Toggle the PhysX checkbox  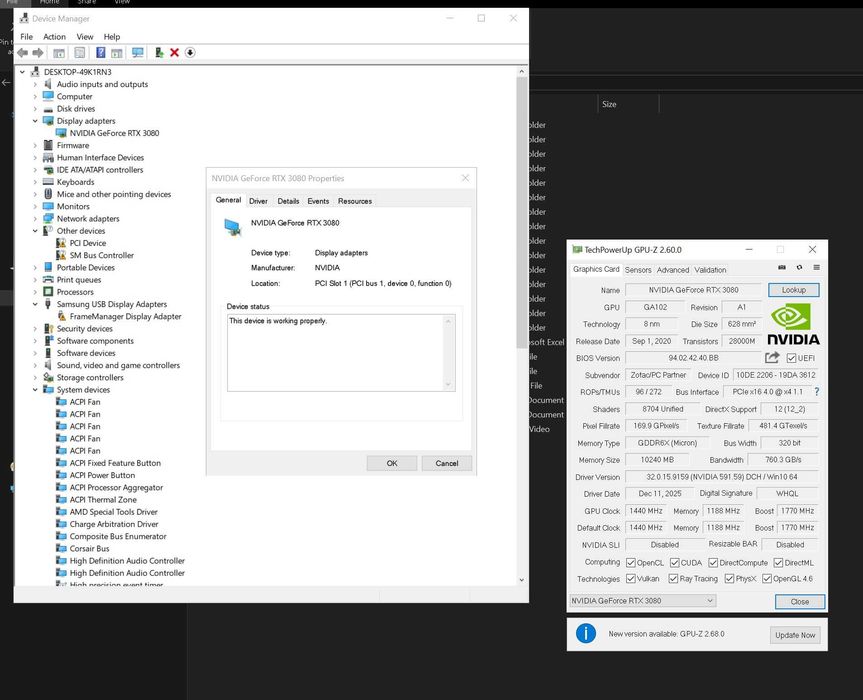[x=730, y=578]
